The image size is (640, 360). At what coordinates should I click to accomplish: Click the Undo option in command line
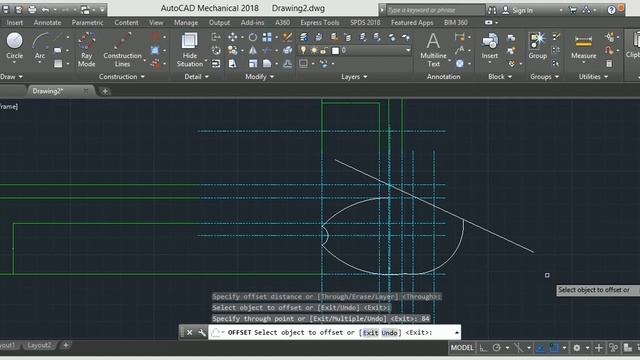coord(389,333)
